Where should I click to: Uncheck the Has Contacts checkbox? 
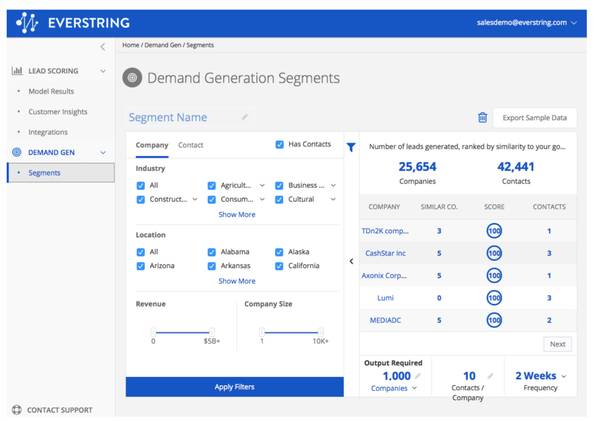coord(279,145)
